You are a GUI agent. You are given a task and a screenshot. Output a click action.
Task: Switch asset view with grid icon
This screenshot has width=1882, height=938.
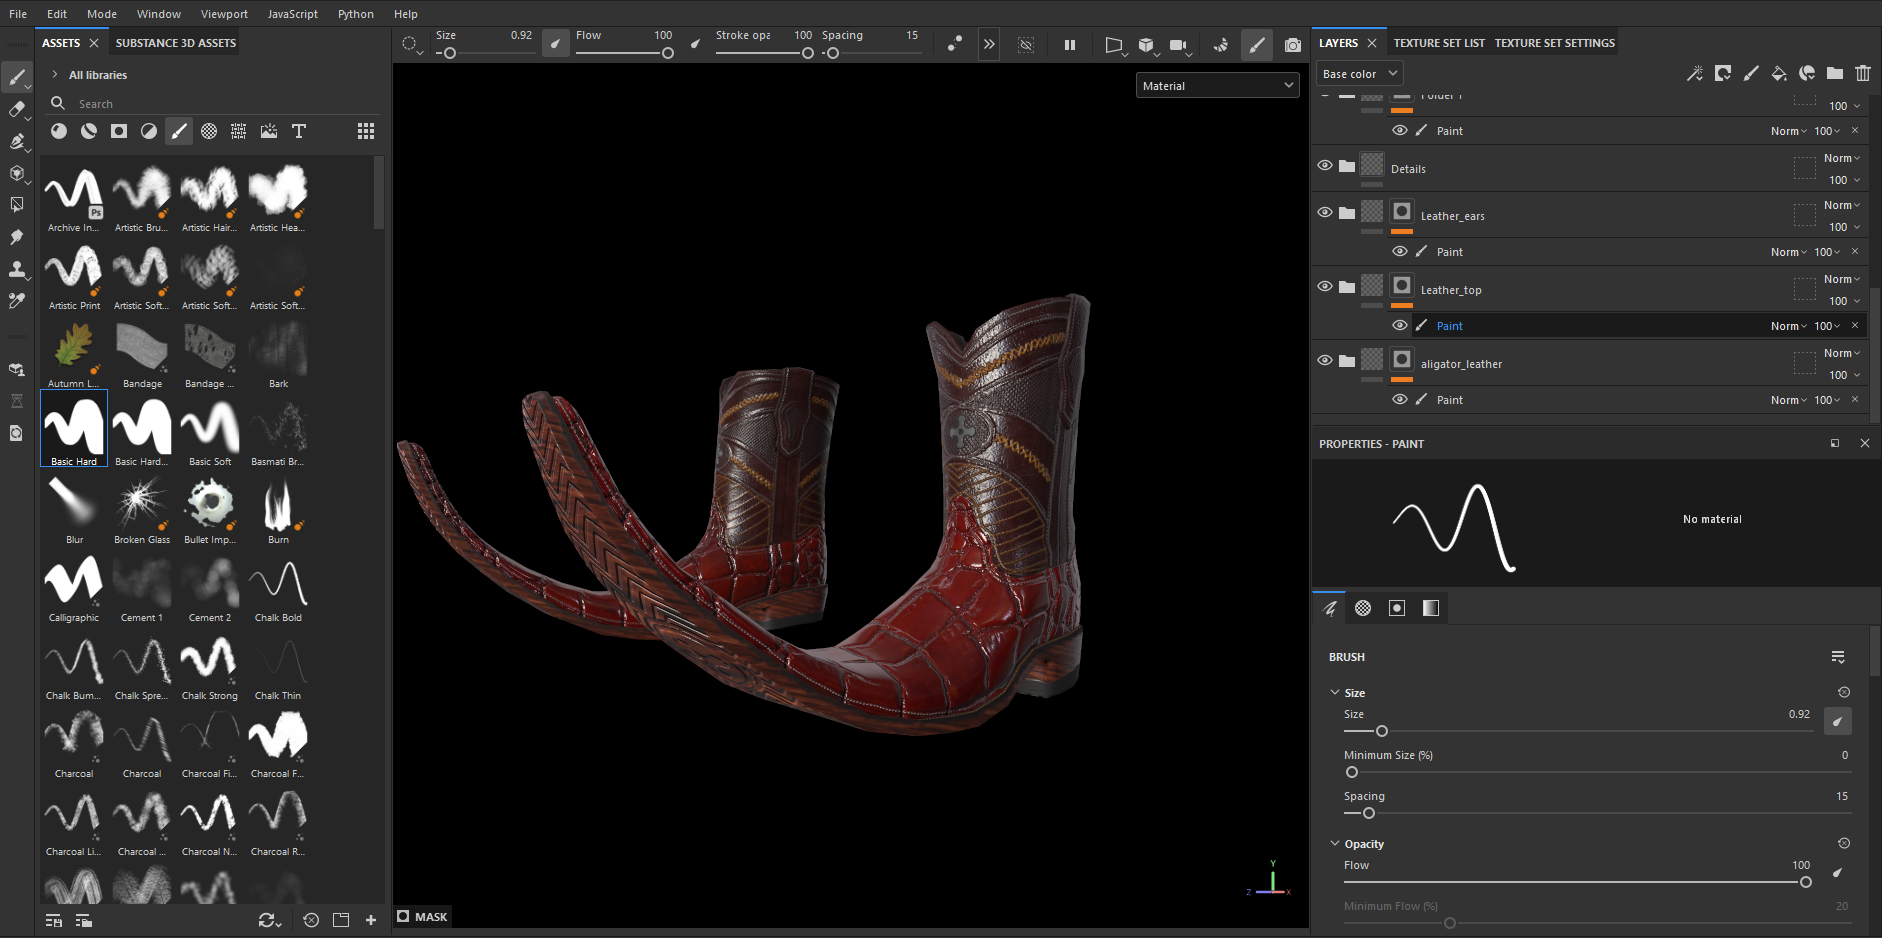click(x=366, y=131)
